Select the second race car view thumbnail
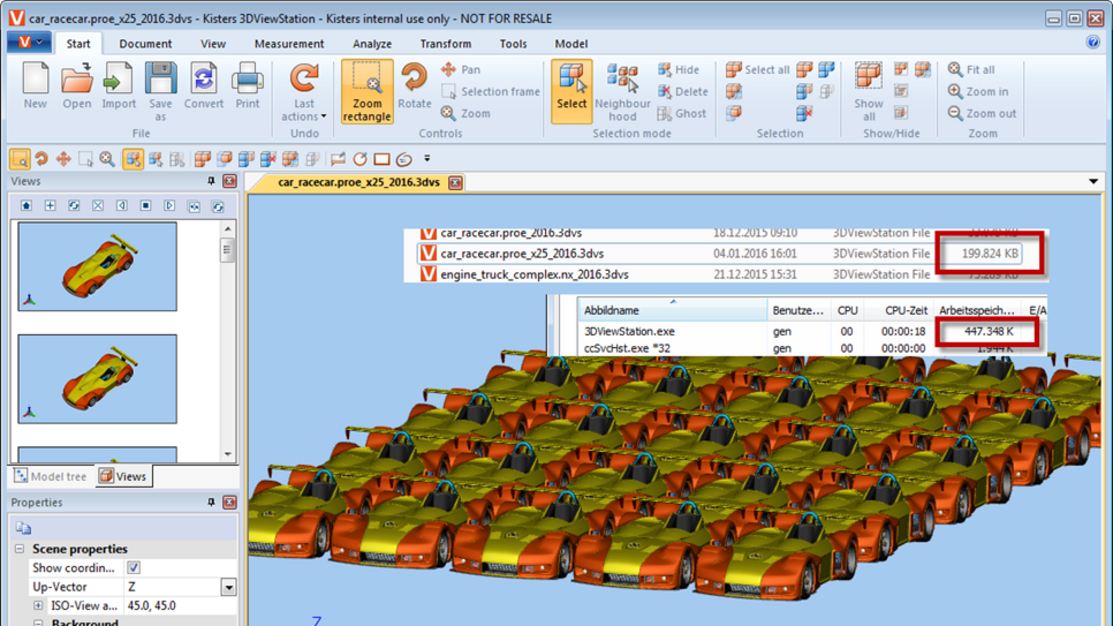1113x626 pixels. [x=97, y=379]
